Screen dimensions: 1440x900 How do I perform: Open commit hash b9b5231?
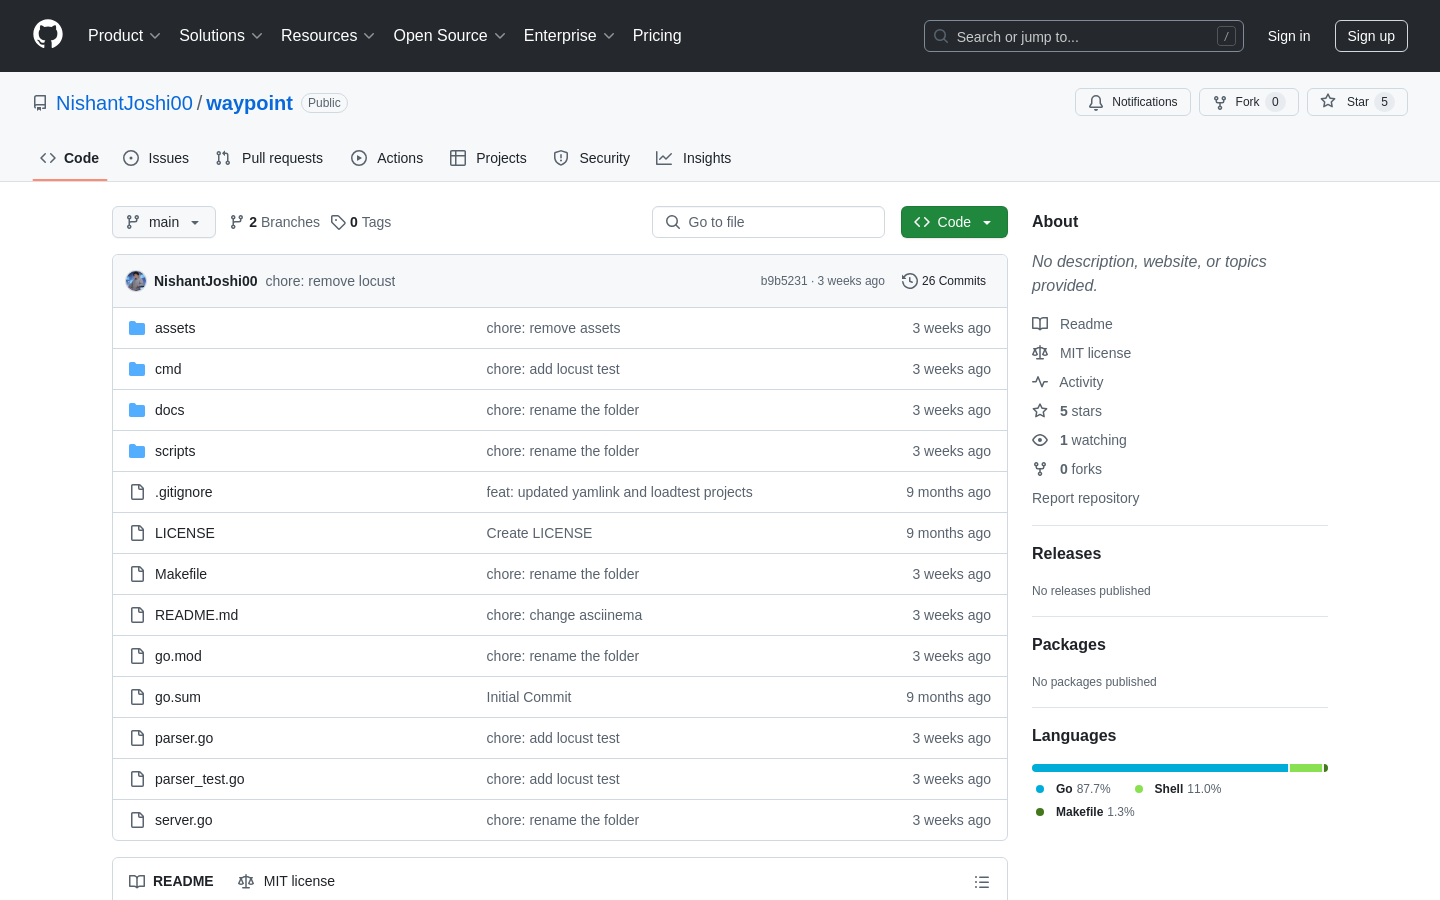[x=784, y=281]
